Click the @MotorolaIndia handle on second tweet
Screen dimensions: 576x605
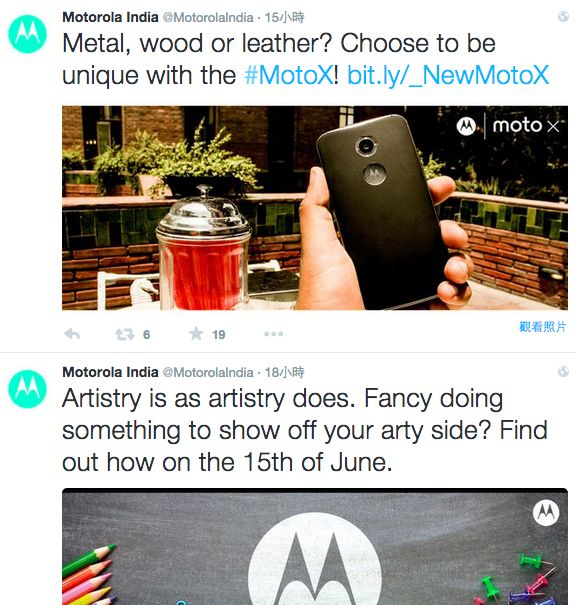(208, 372)
